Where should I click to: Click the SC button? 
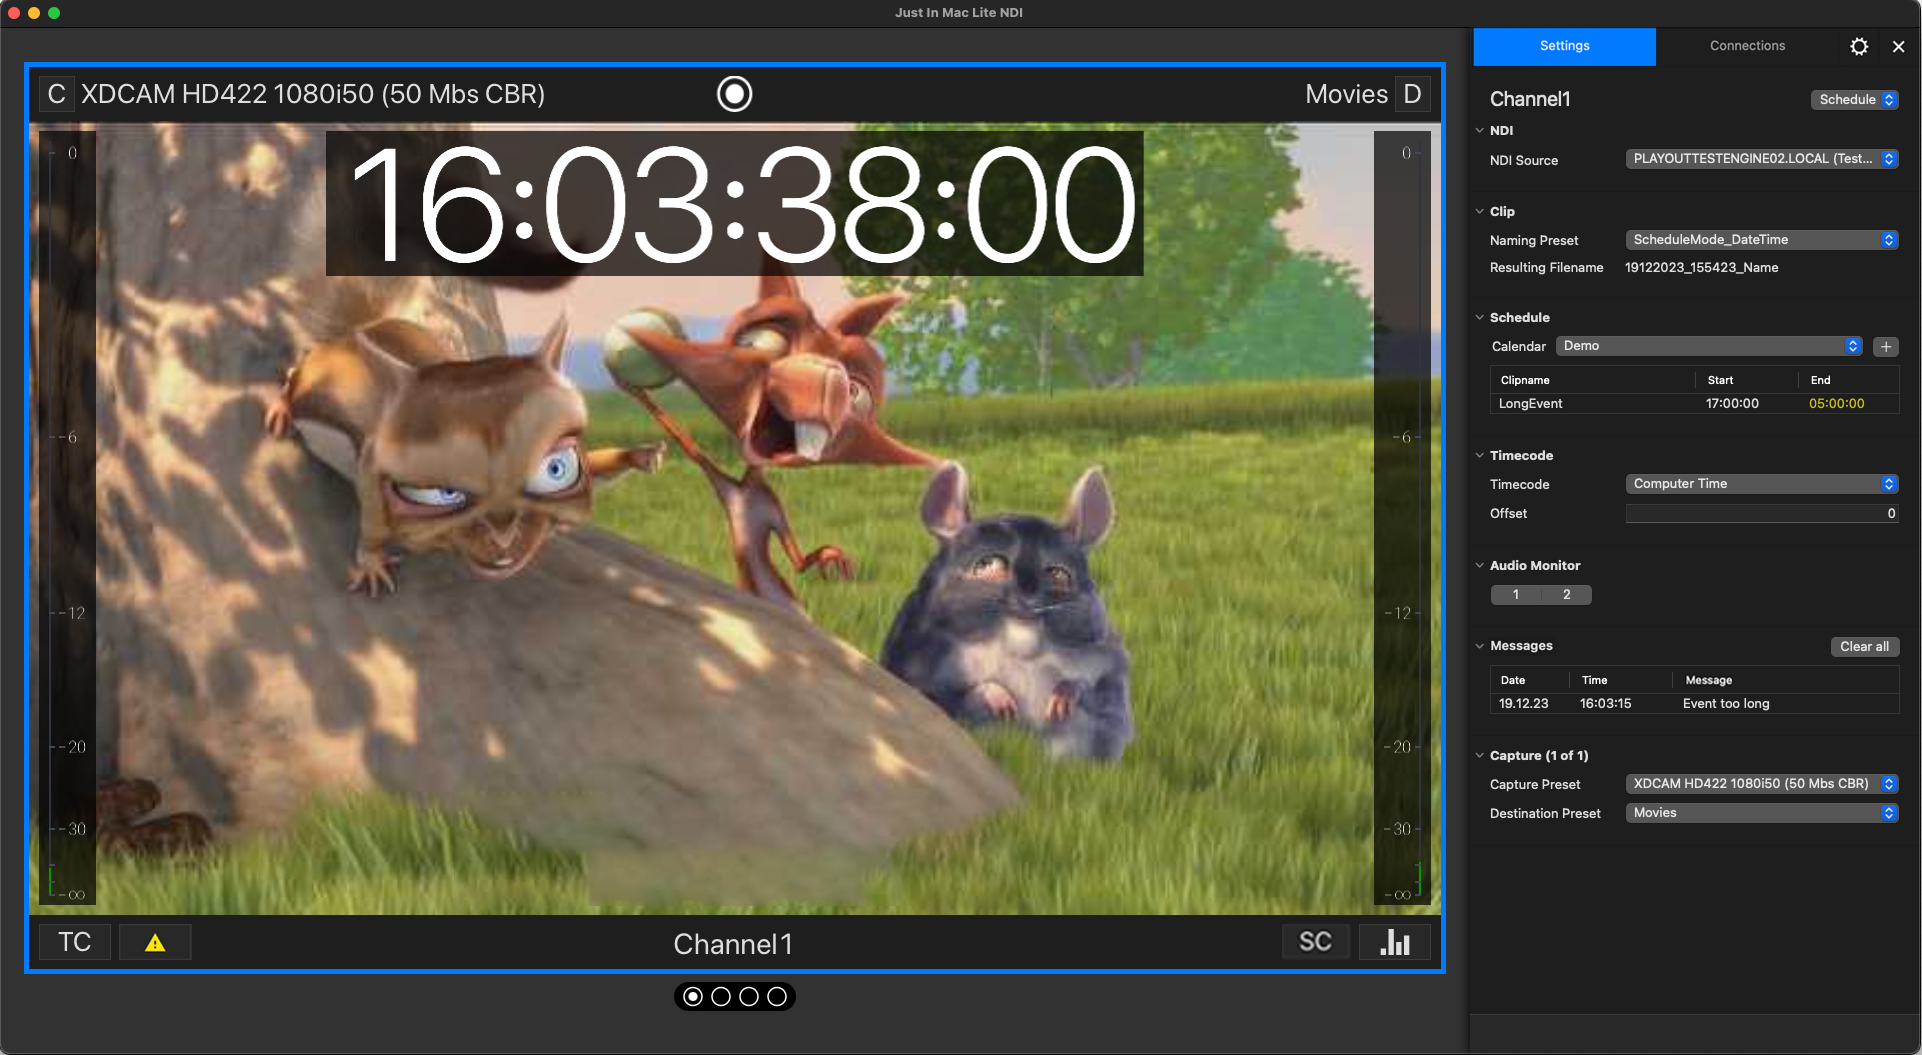pyautogui.click(x=1315, y=942)
